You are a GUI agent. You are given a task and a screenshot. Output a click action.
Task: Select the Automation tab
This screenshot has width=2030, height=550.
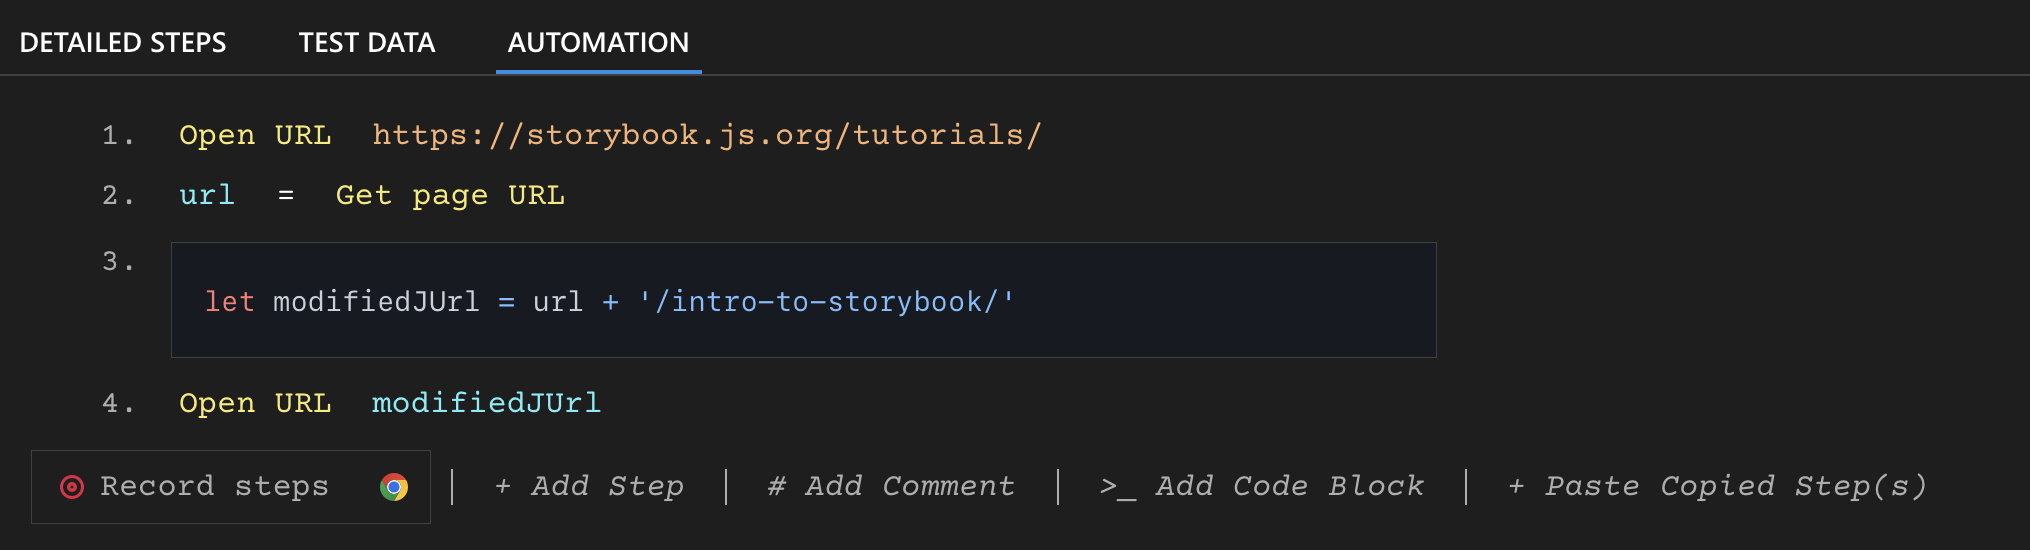598,43
